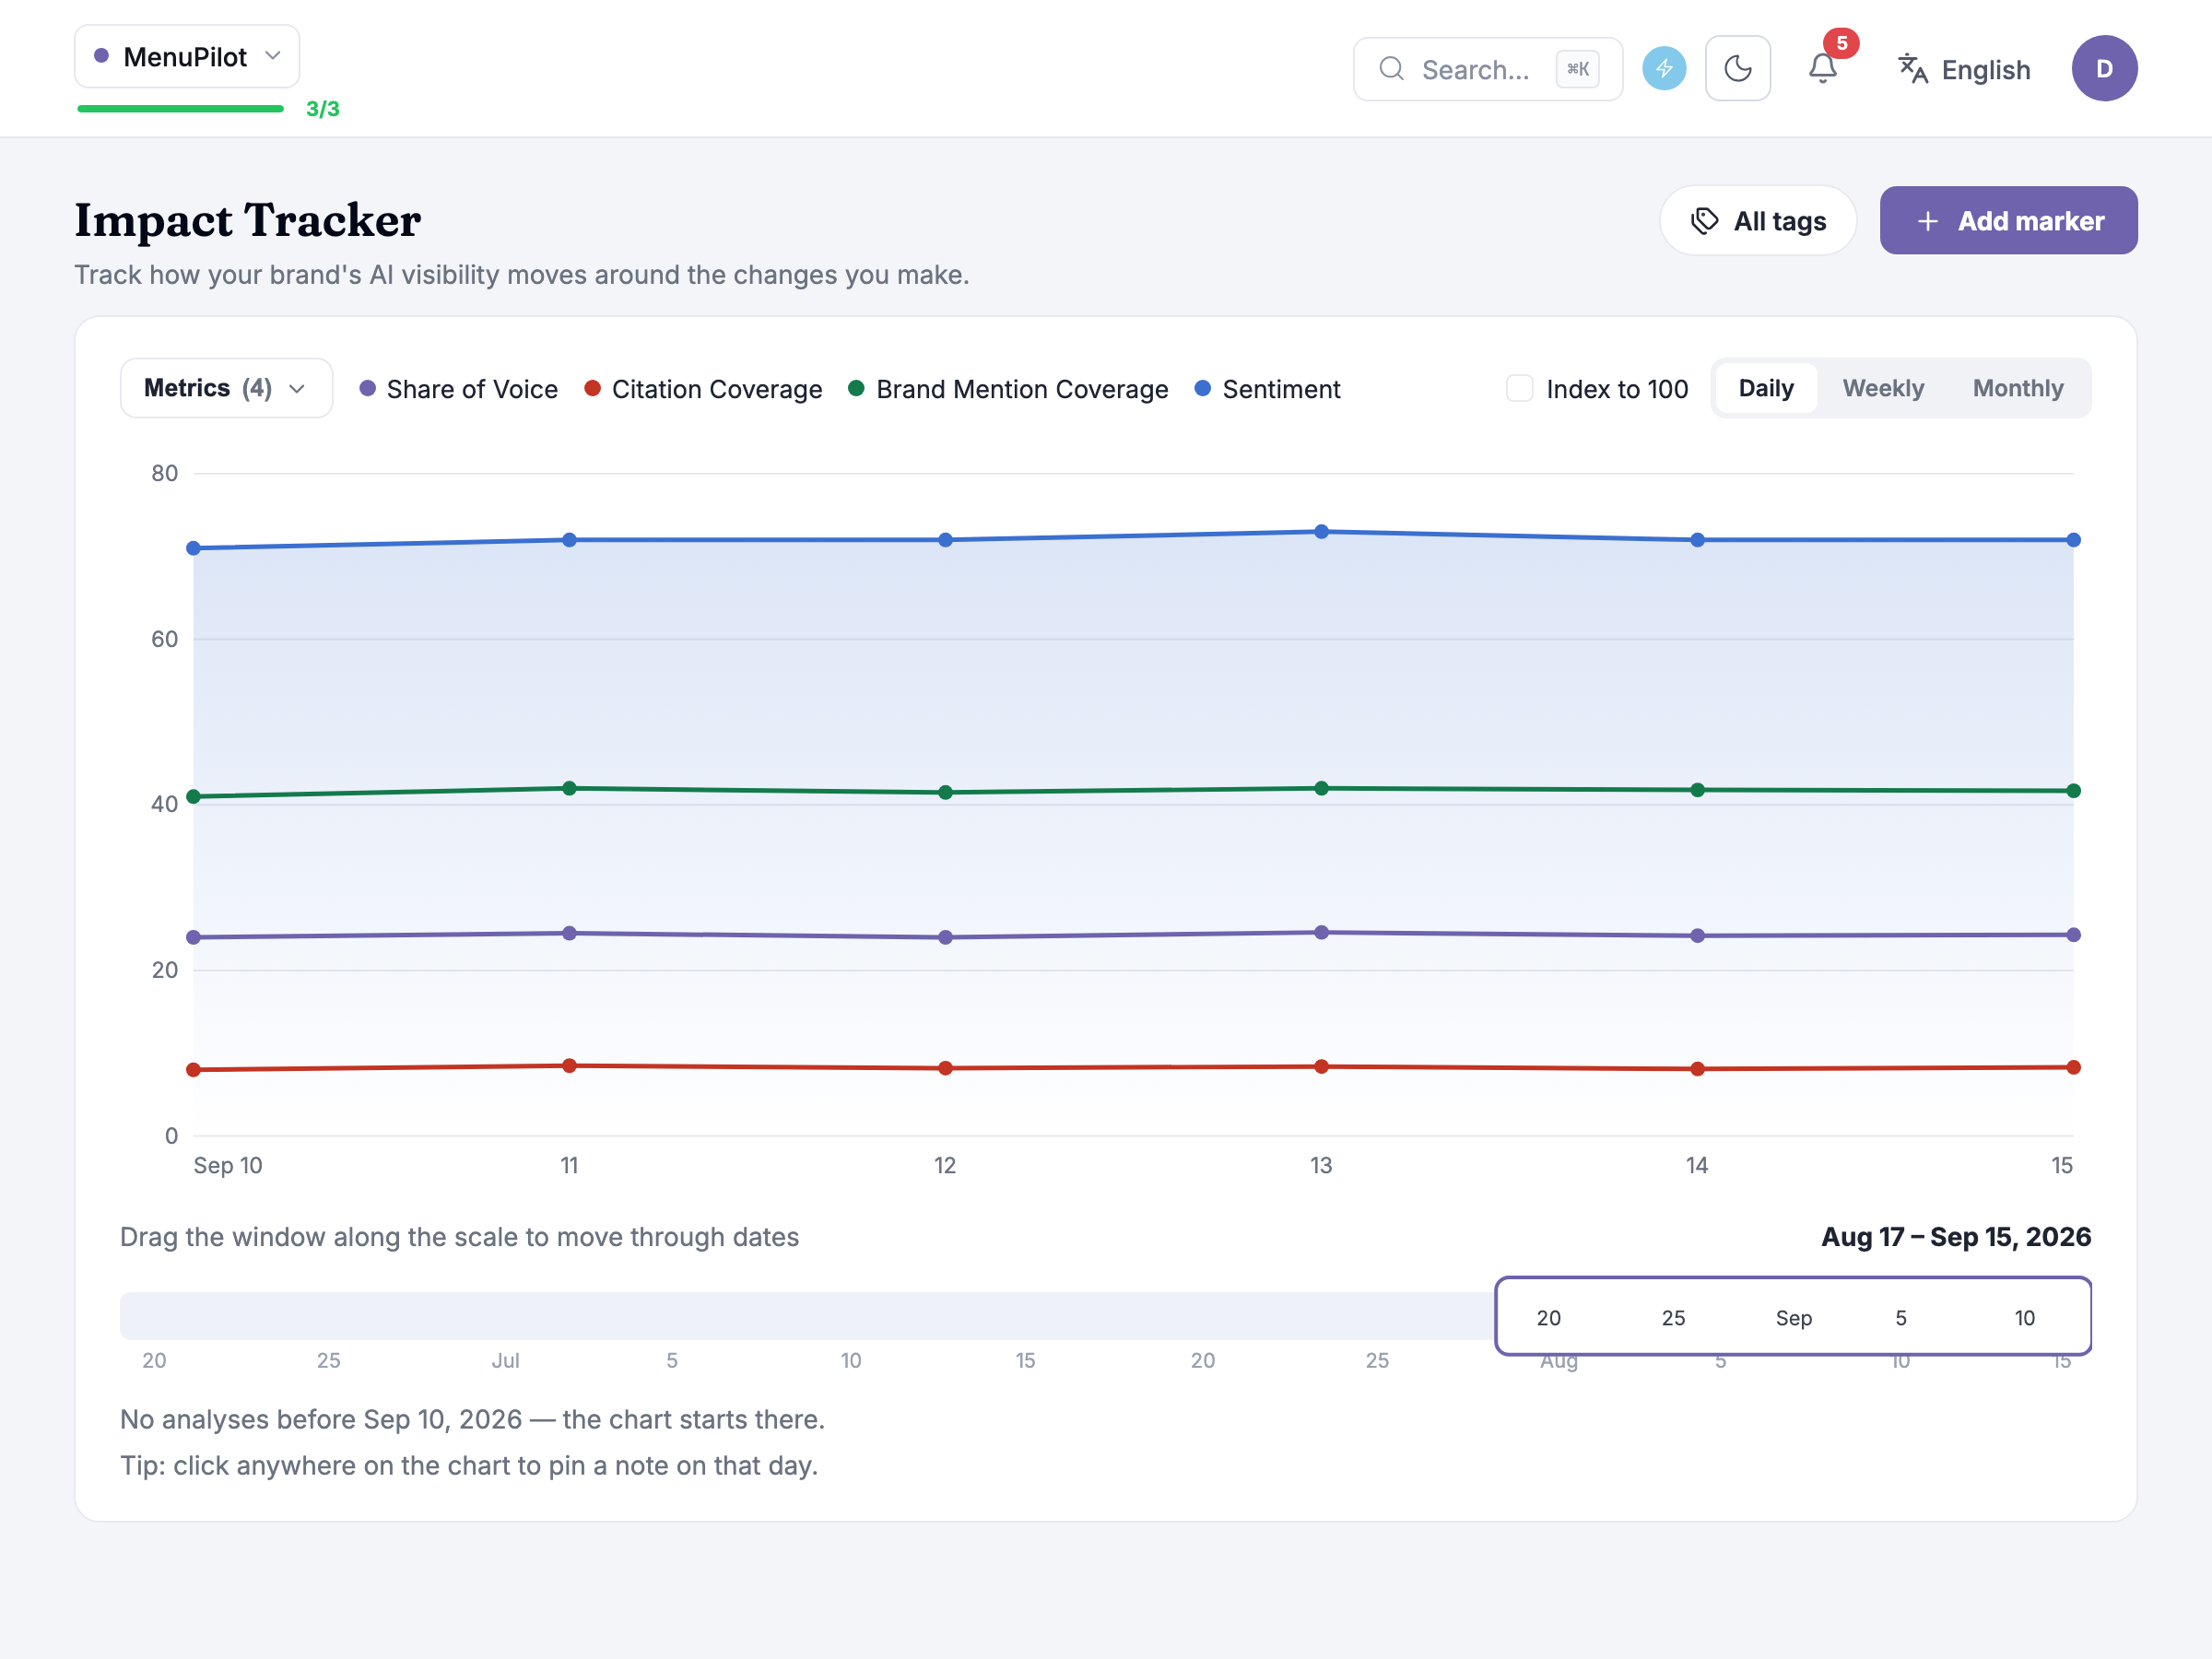
Task: Click the timeline scale near Jul
Action: click(x=505, y=1360)
